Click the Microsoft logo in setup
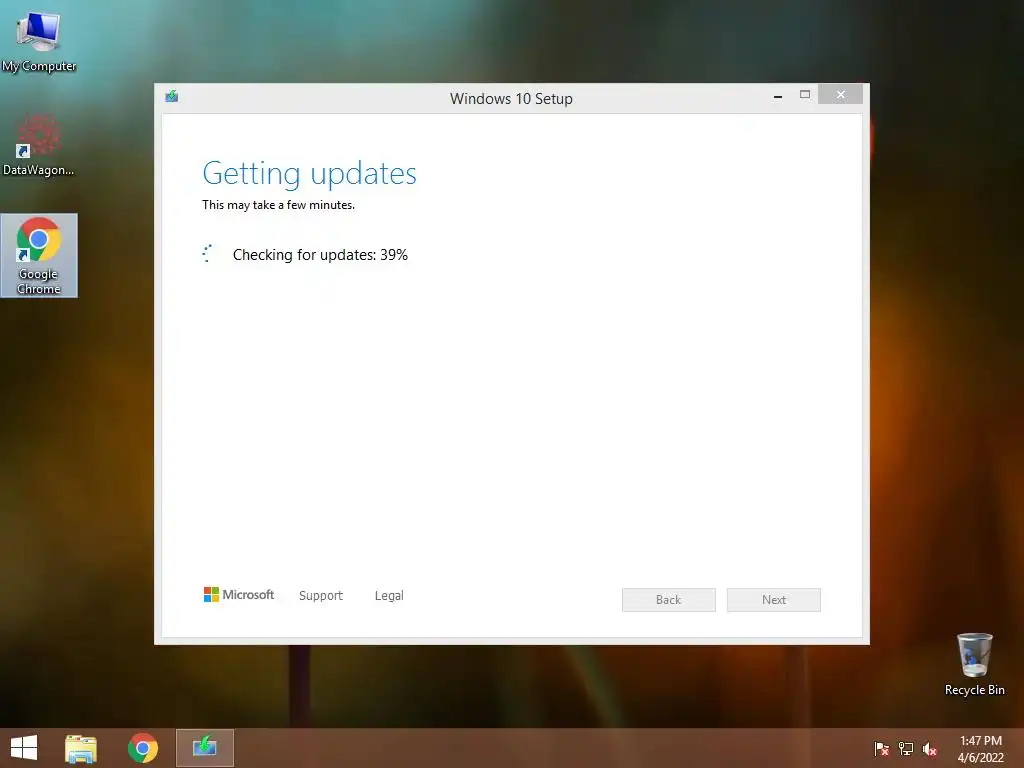 click(239, 595)
